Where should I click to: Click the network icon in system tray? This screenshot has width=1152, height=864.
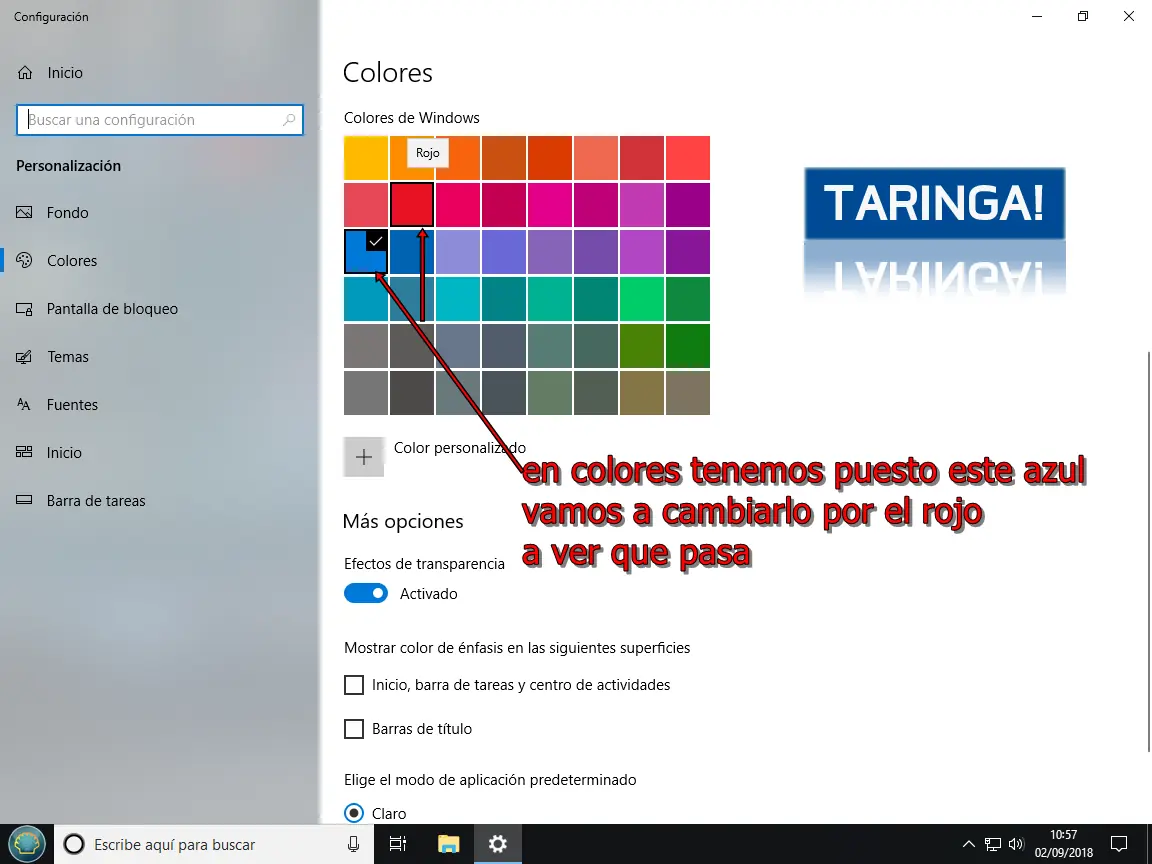click(993, 844)
